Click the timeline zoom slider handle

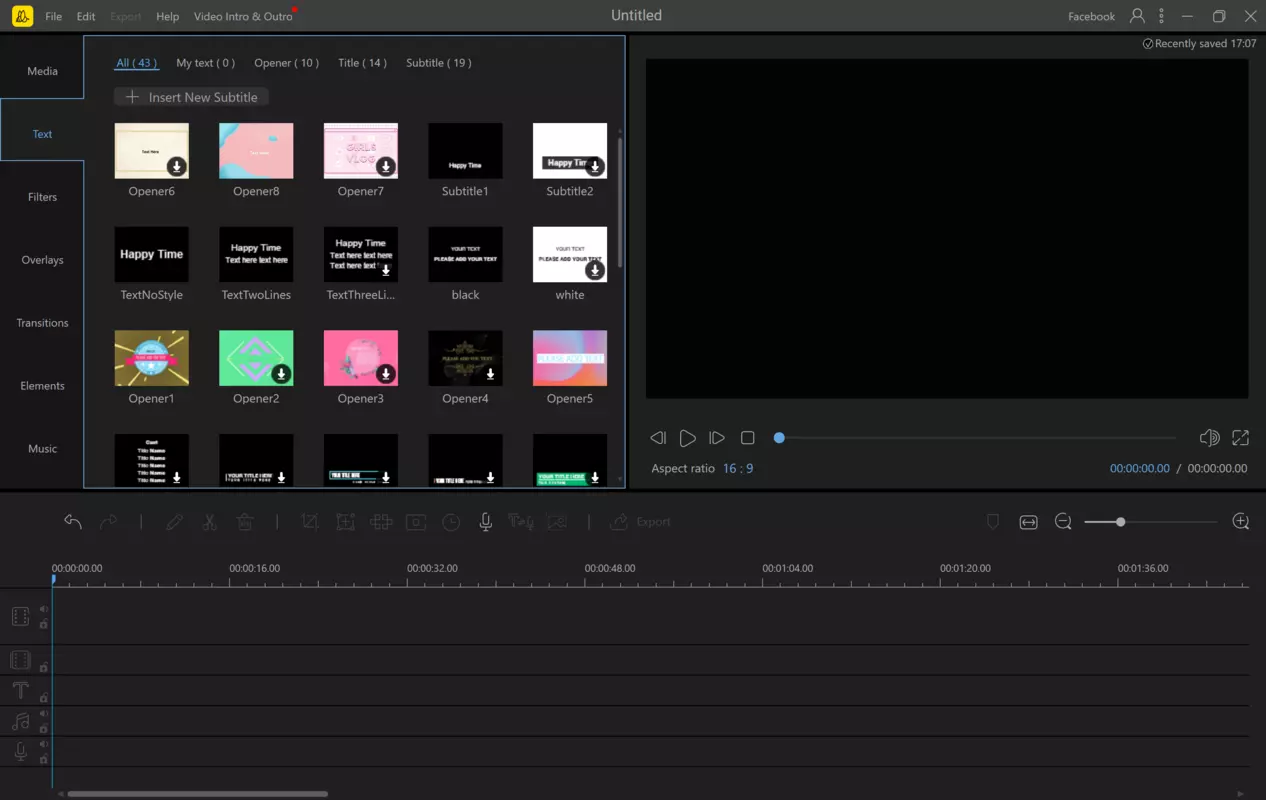tap(1121, 522)
